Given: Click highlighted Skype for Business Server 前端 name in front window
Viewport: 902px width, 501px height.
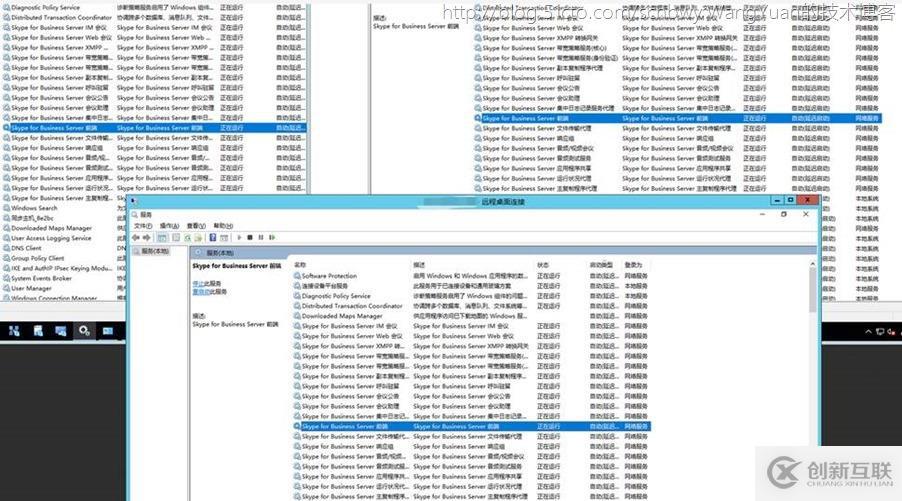Looking at the screenshot, I should [345, 427].
